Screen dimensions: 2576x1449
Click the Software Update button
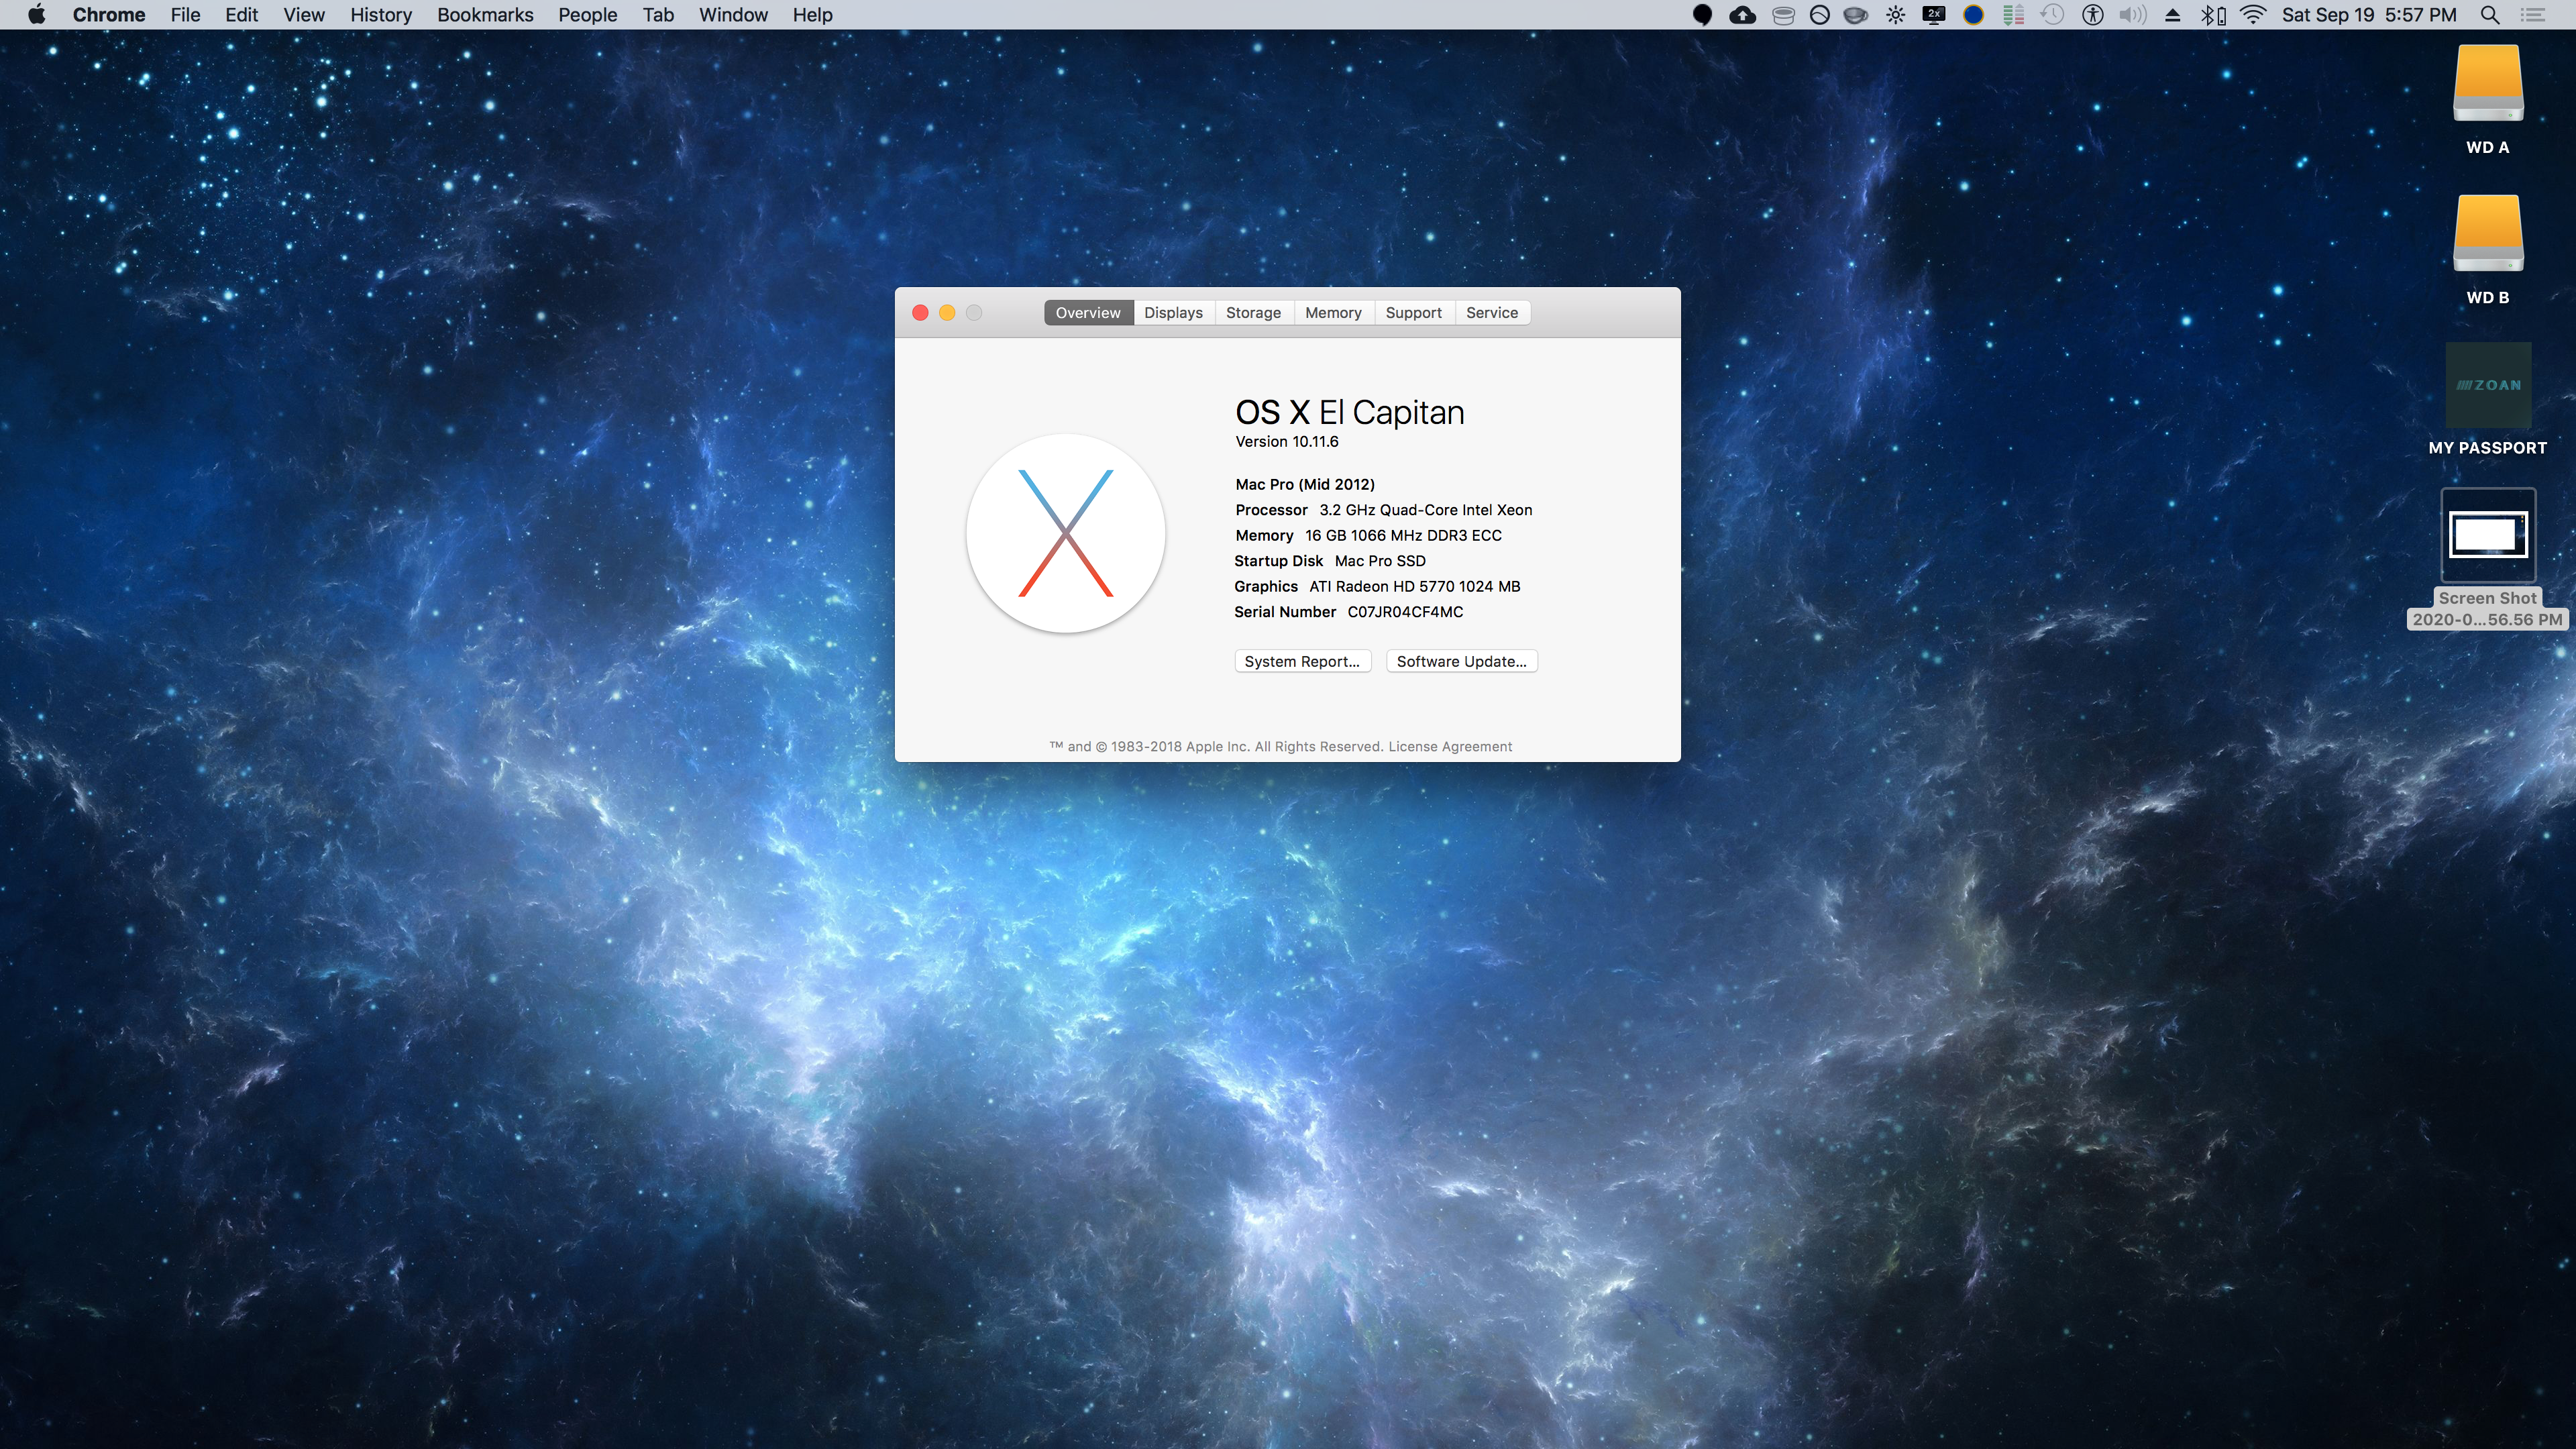tap(1461, 662)
